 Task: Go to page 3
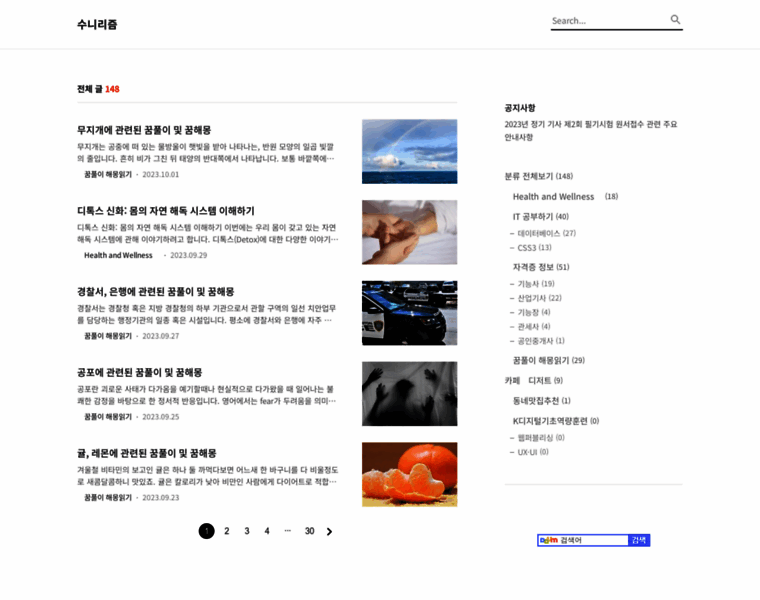click(x=247, y=531)
